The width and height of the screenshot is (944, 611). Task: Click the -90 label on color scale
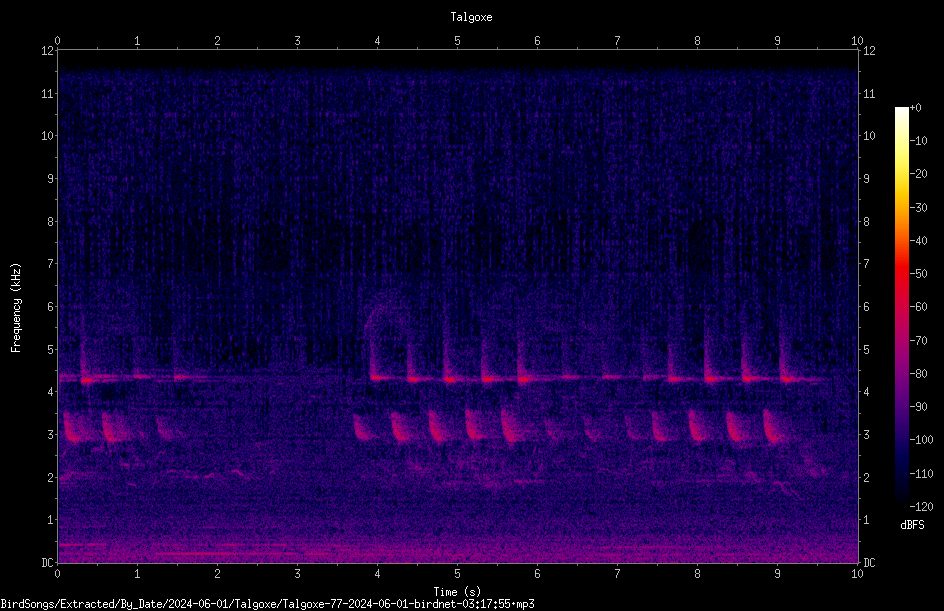918,406
